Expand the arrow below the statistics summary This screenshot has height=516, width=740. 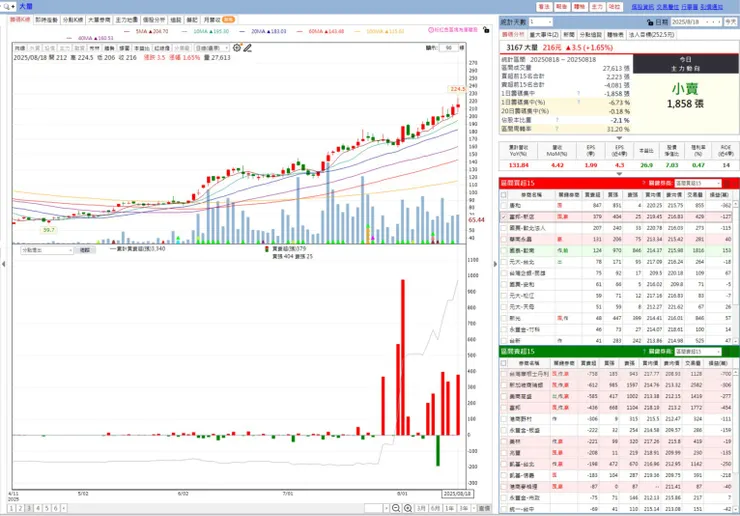pos(619,138)
